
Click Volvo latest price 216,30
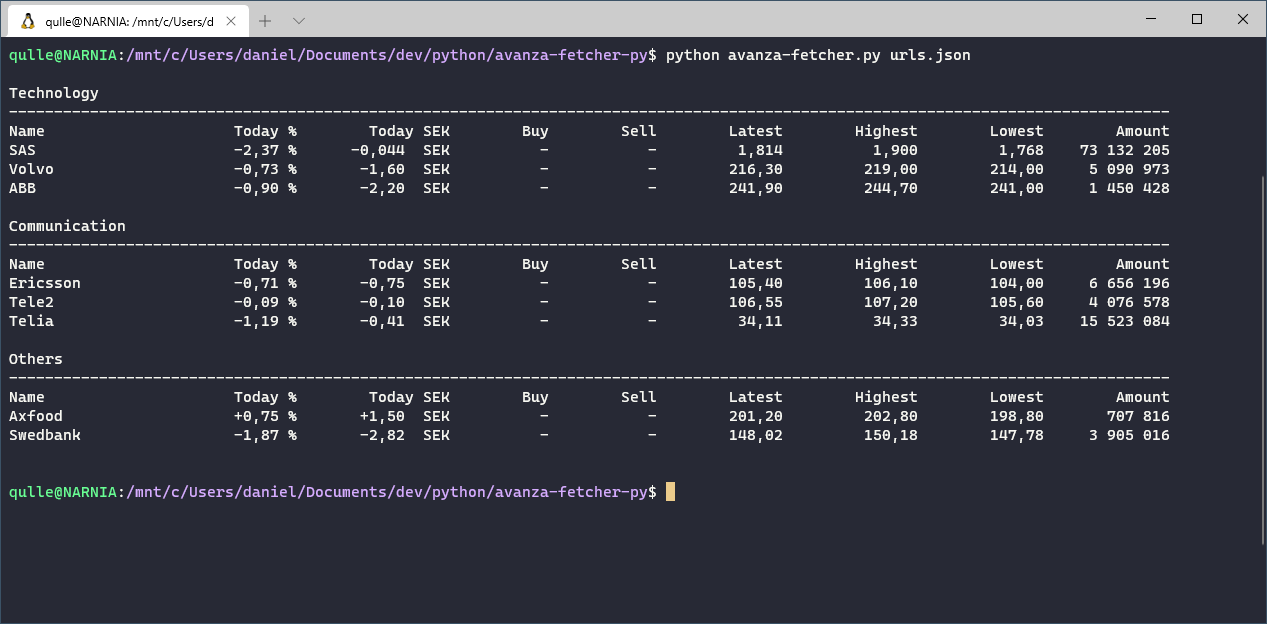[756, 169]
